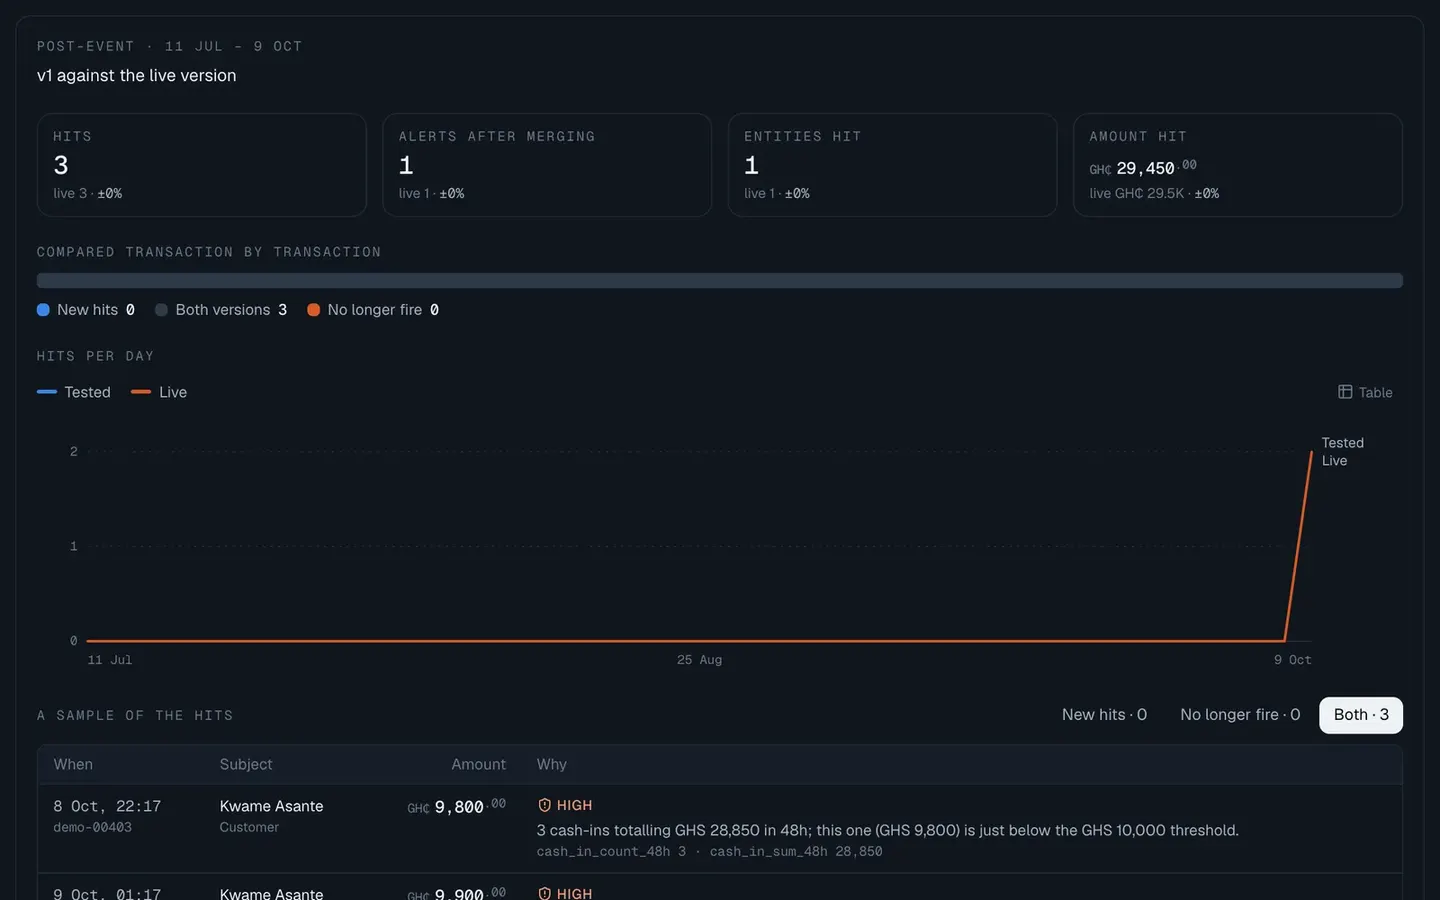Viewport: 1440px width, 900px height.
Task: Click the "3 cash-ins totalling GHS 28,850" explanation
Action: click(x=888, y=830)
